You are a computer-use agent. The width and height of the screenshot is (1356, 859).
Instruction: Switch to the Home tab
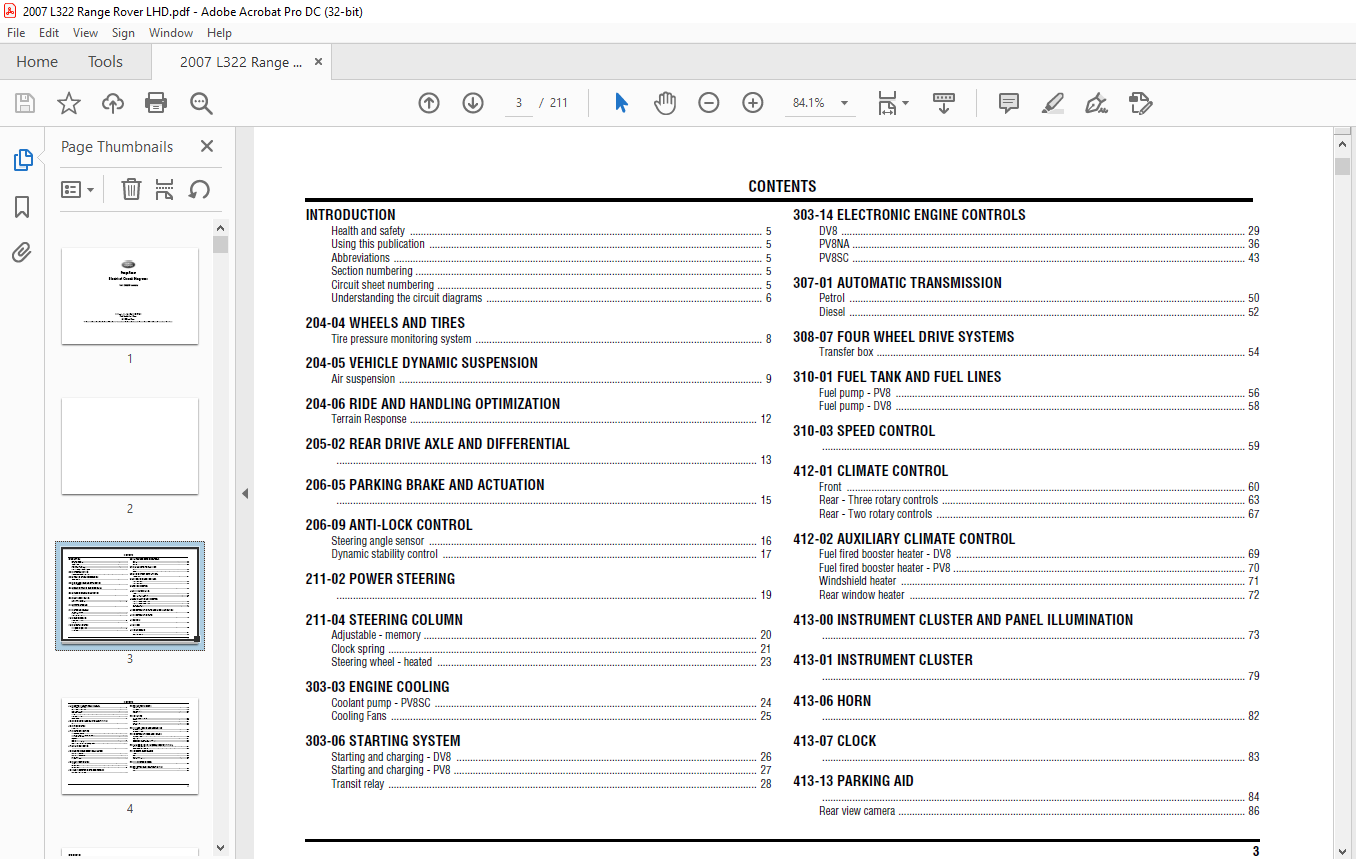click(x=37, y=62)
